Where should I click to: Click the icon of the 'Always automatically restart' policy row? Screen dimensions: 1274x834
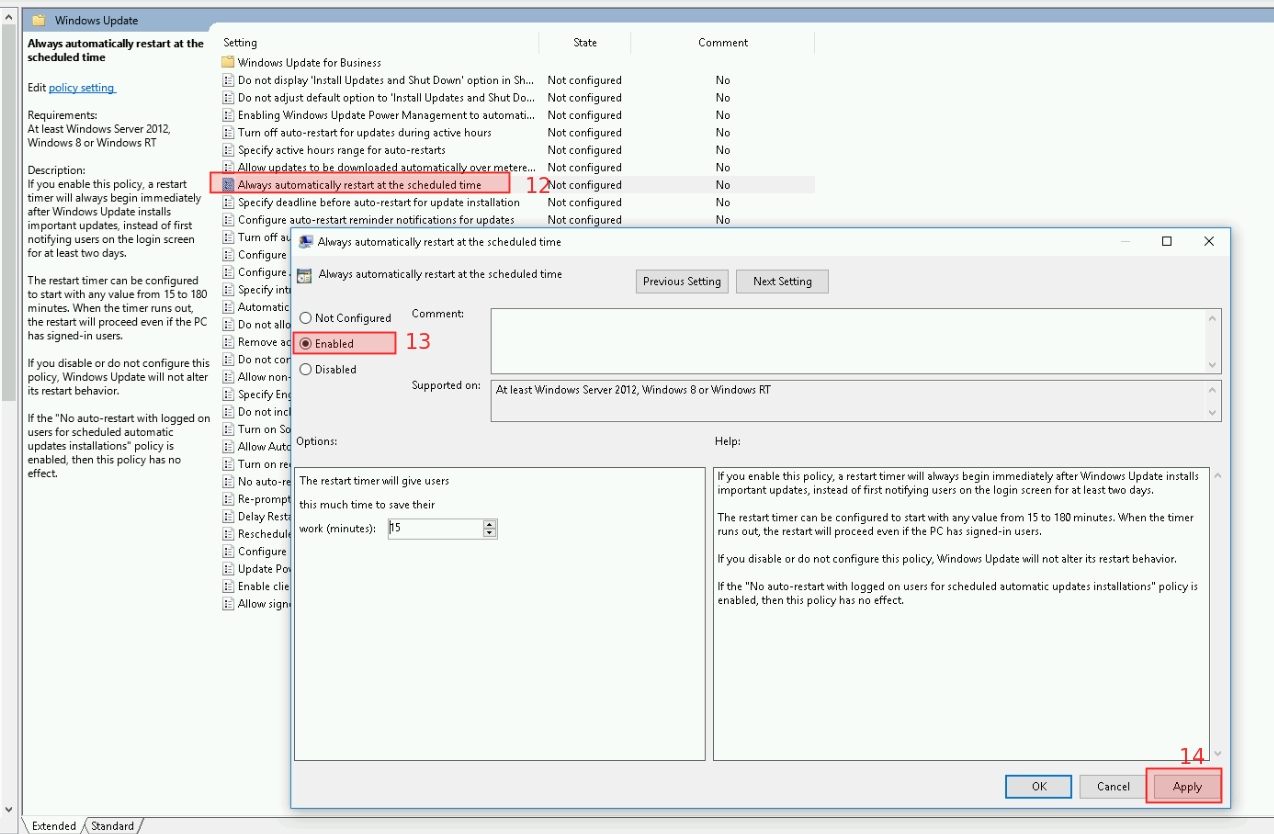(228, 185)
